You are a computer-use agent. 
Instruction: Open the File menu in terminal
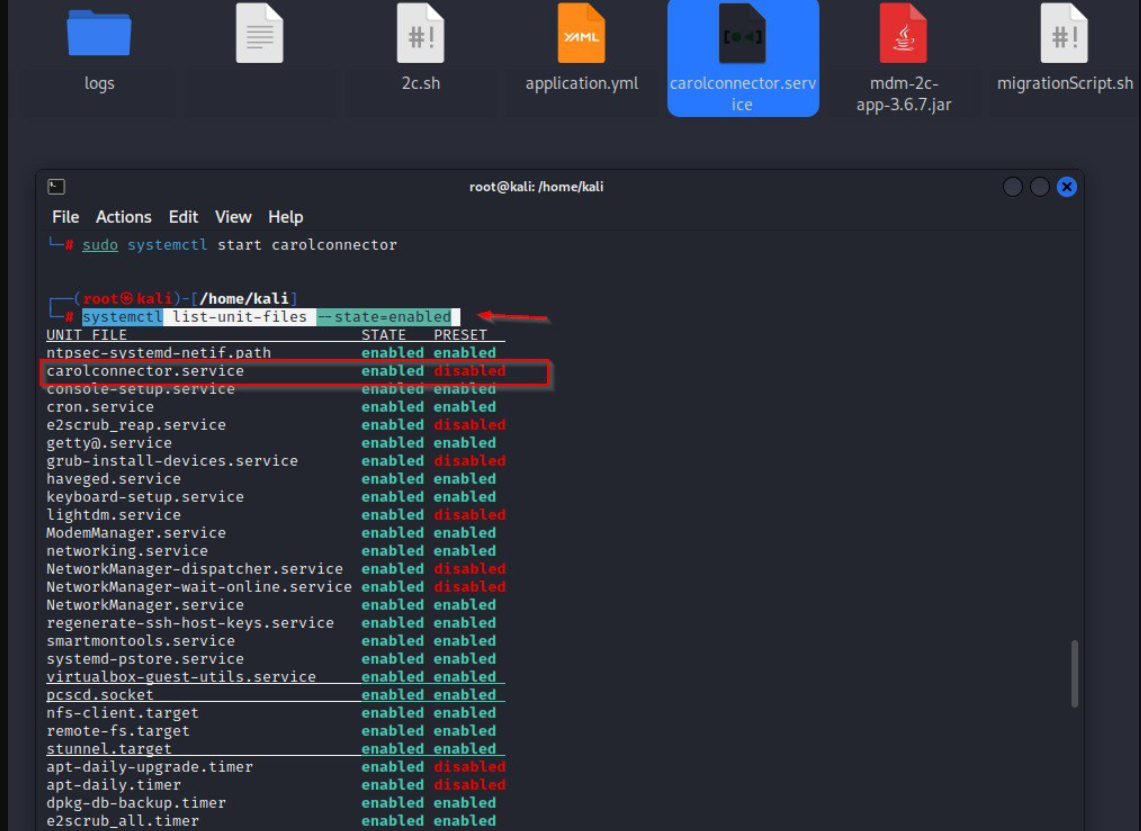65,217
